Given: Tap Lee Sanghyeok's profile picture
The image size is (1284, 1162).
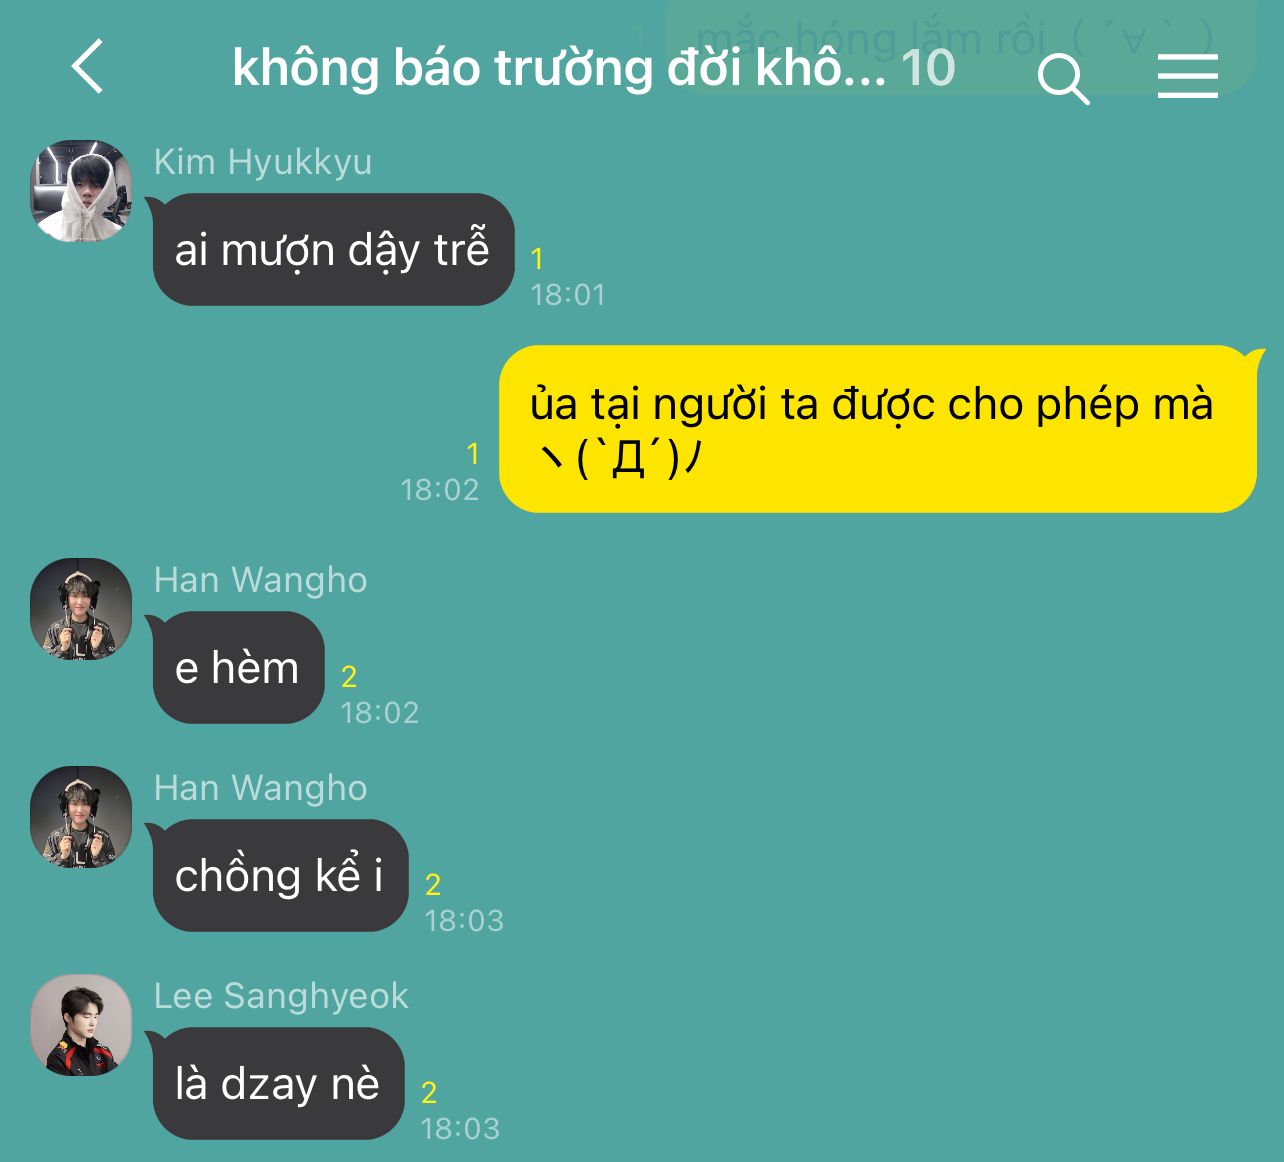Looking at the screenshot, I should 81,1025.
